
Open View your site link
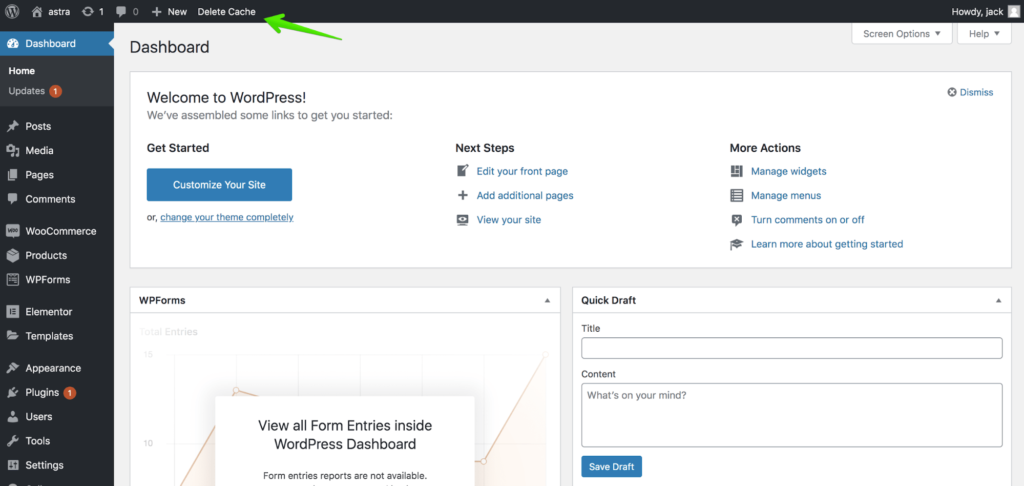(x=509, y=219)
